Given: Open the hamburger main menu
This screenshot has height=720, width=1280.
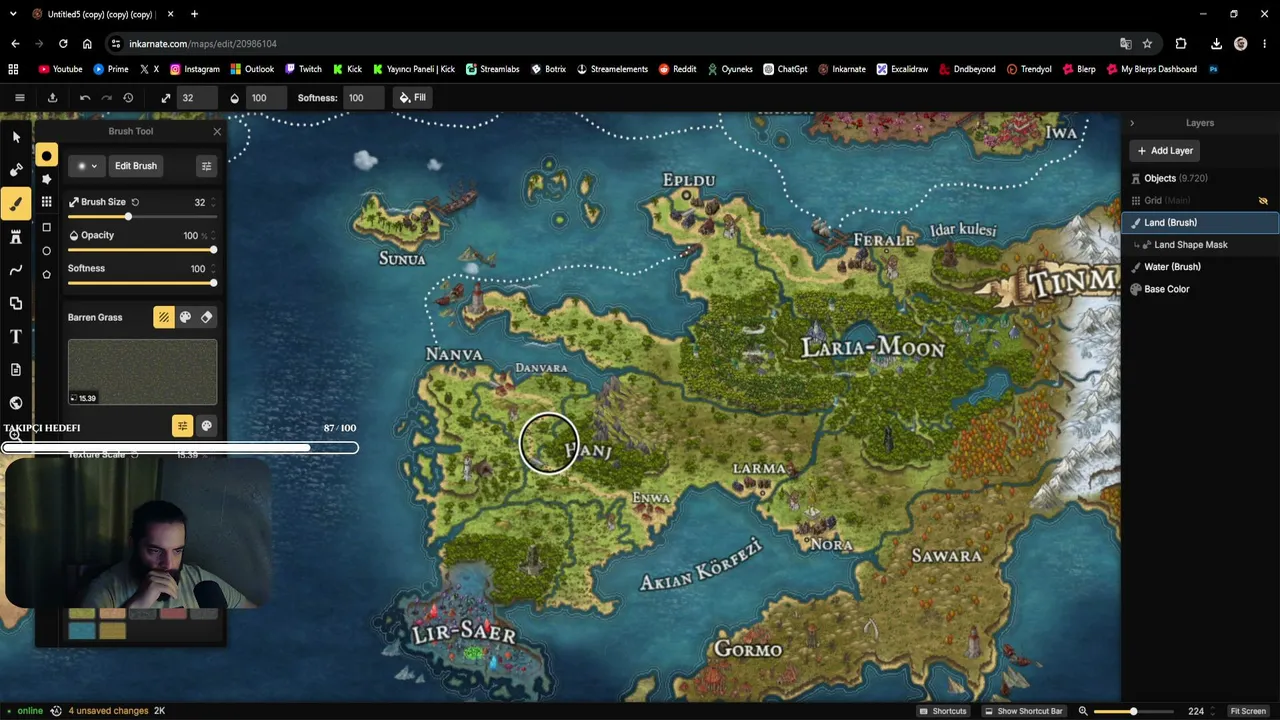Looking at the screenshot, I should 19,98.
